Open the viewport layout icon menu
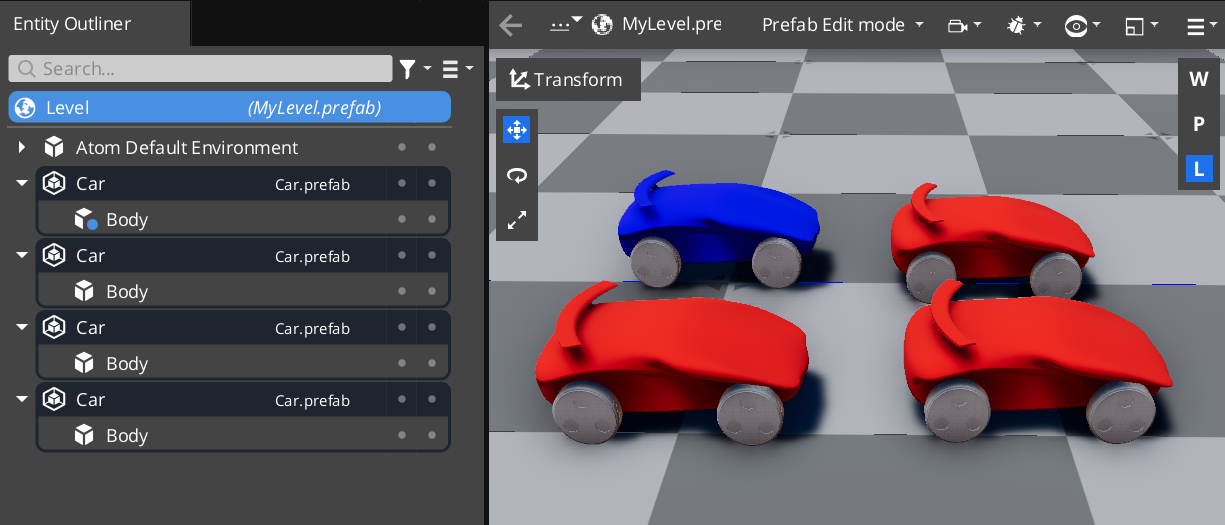The width and height of the screenshot is (1225, 525). tap(1141, 25)
